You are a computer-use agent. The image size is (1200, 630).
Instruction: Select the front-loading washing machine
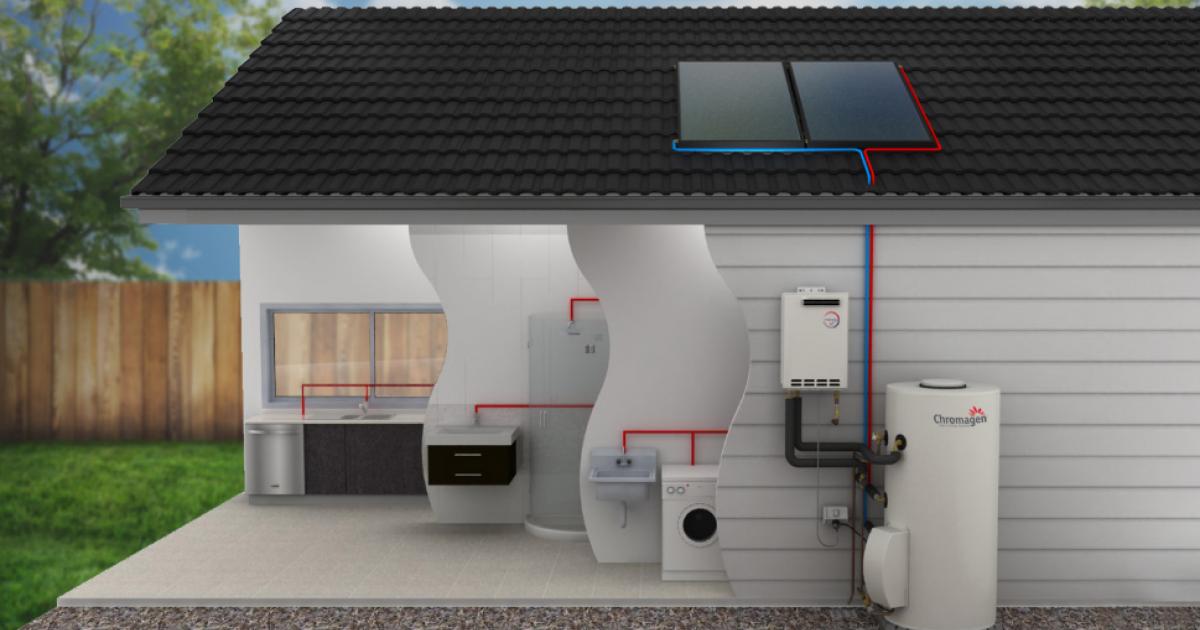pyautogui.click(x=691, y=522)
